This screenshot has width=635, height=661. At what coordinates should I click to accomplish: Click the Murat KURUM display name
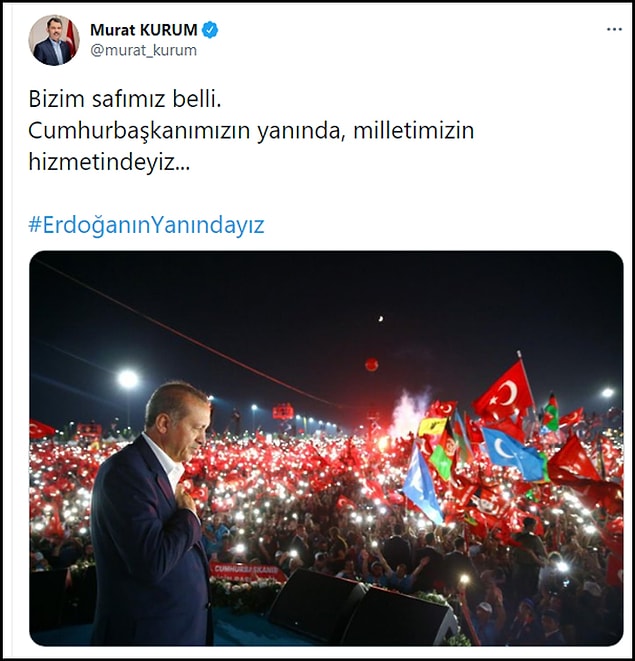coord(143,30)
